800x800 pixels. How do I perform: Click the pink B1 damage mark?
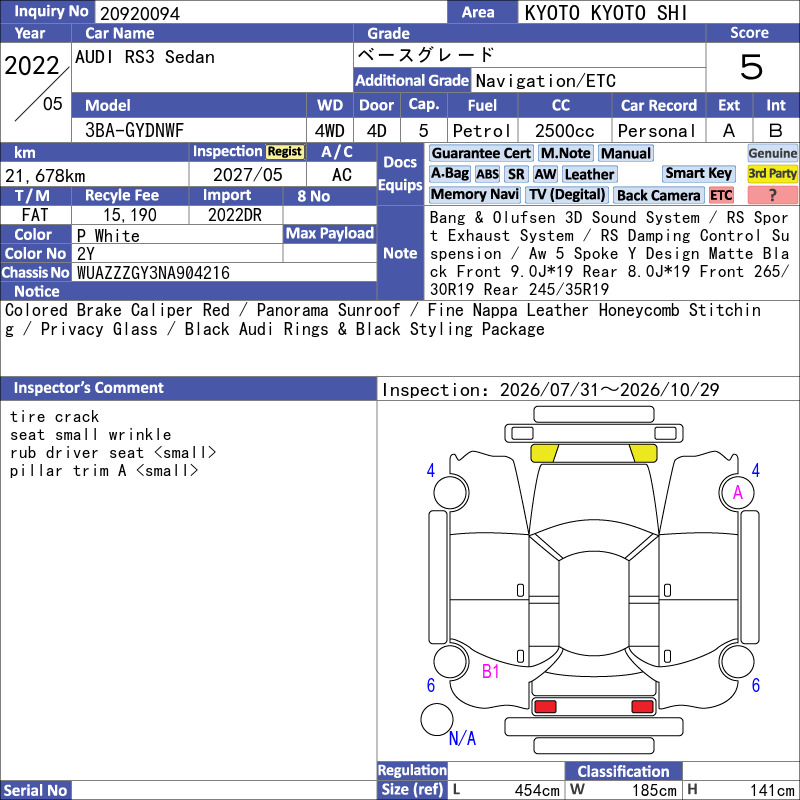click(x=490, y=671)
